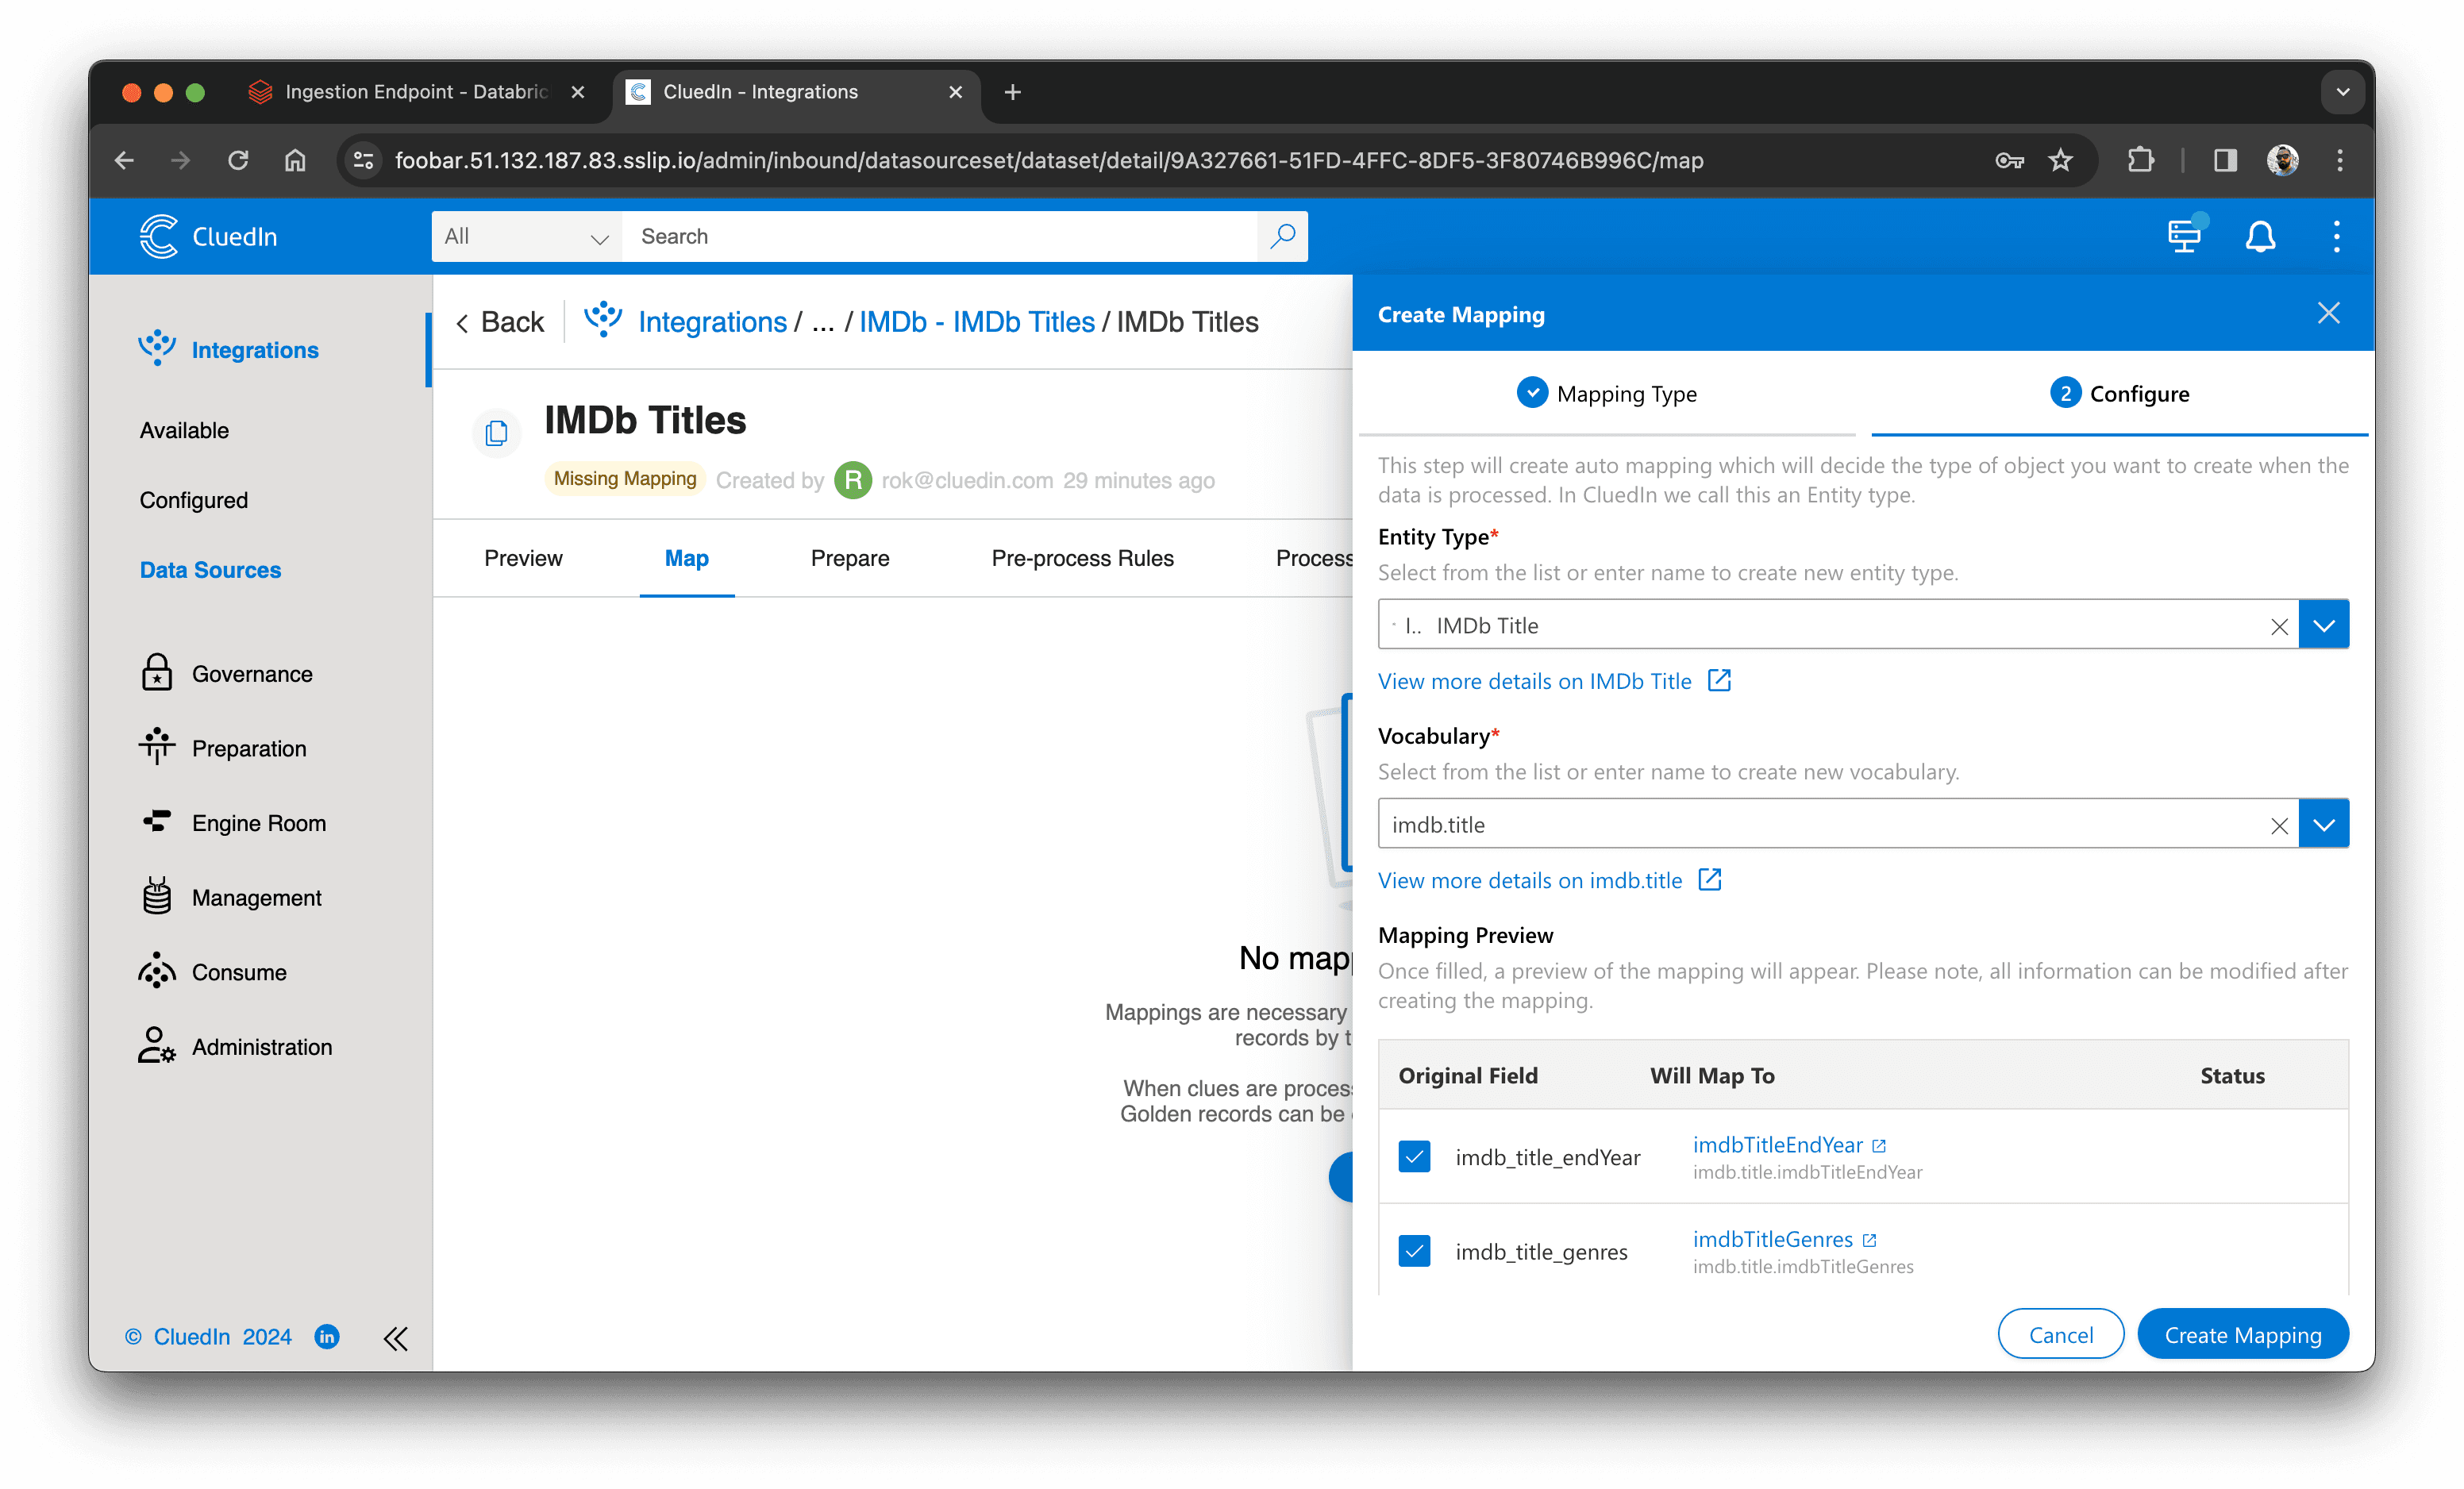
Task: Click the CluedIn logo in header
Action: pyautogui.click(x=208, y=236)
